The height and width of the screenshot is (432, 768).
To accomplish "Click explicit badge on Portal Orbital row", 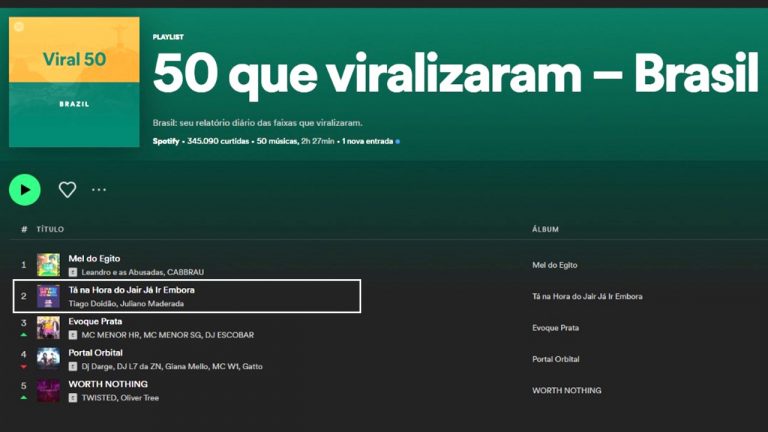I will [73, 366].
